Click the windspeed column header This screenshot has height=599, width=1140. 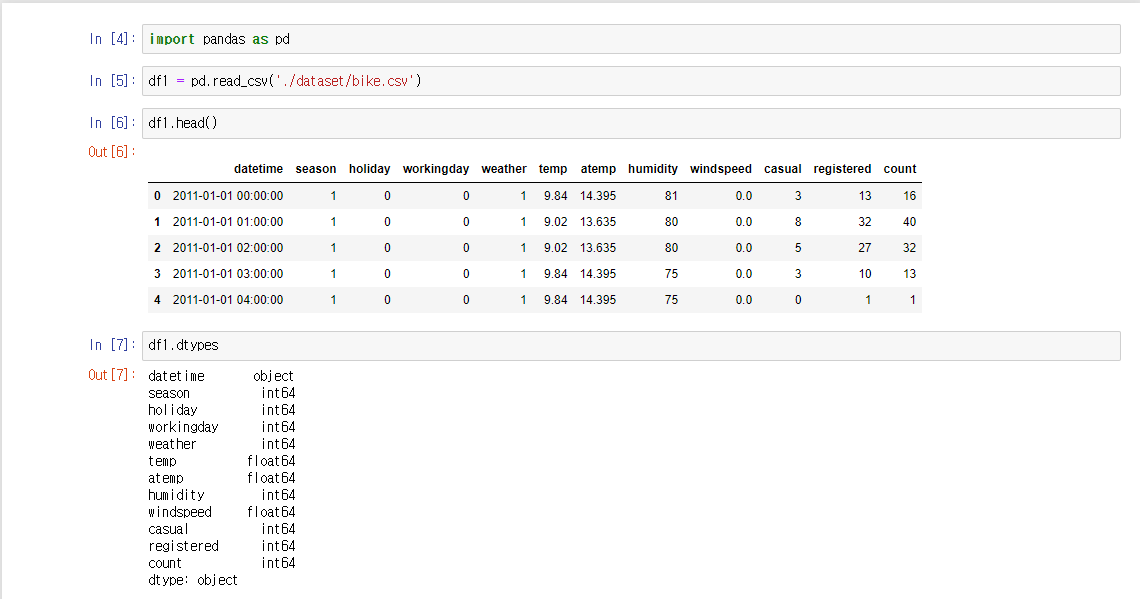tap(720, 169)
